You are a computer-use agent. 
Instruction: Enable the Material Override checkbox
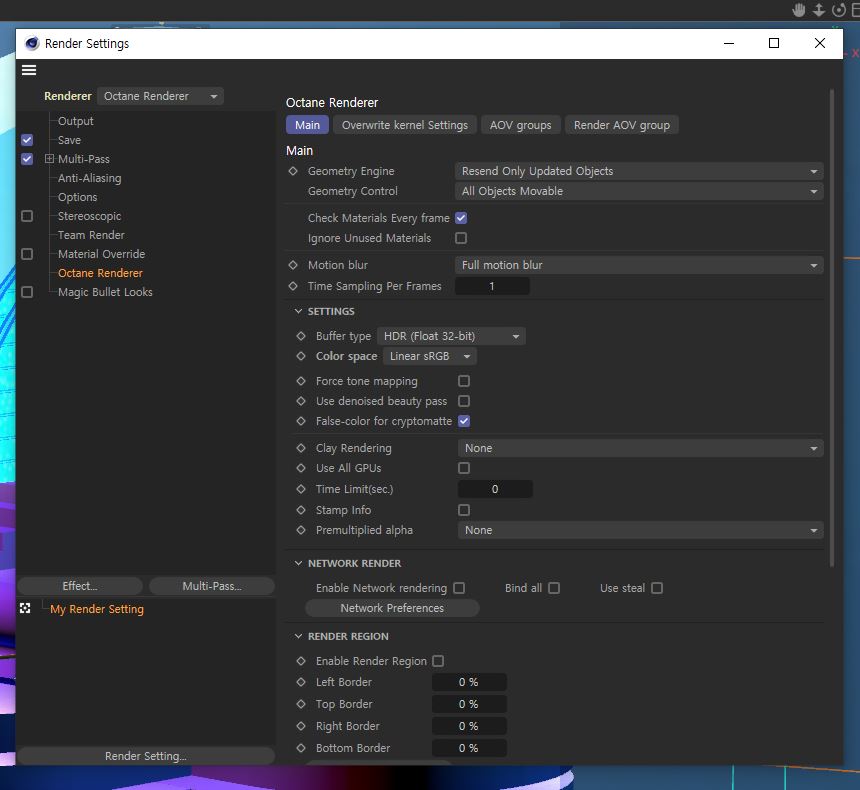[x=27, y=254]
